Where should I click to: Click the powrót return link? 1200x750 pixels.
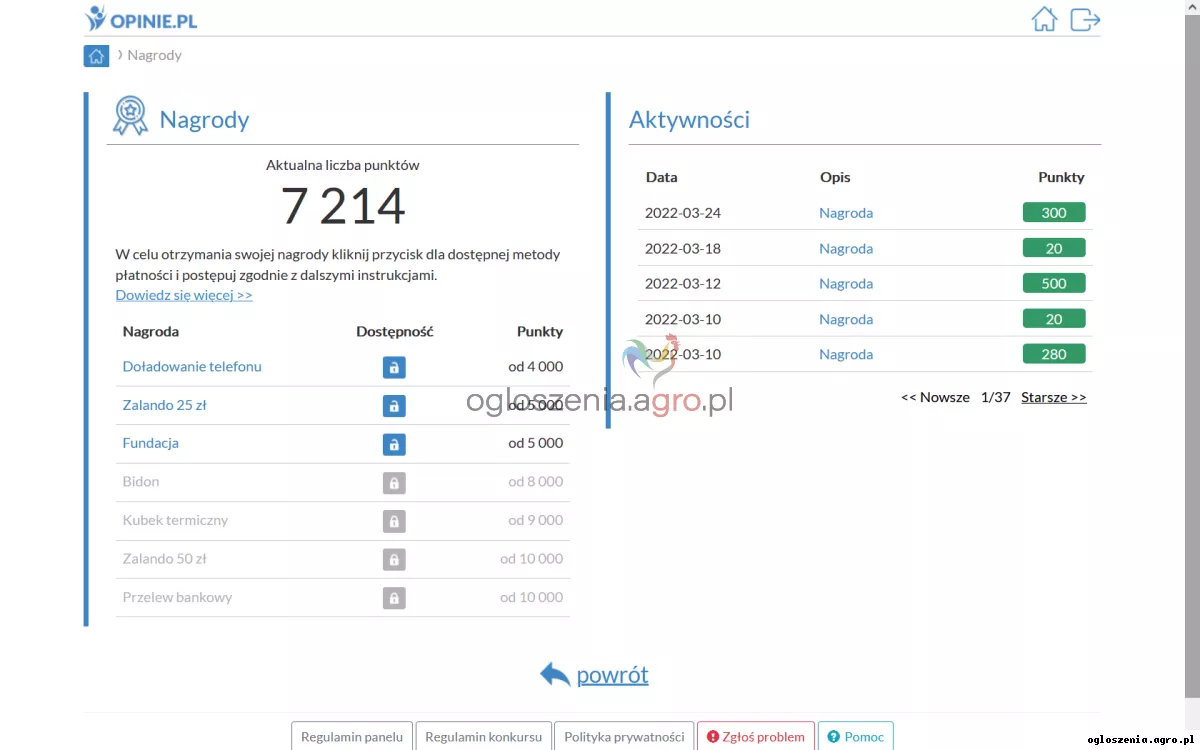(612, 675)
